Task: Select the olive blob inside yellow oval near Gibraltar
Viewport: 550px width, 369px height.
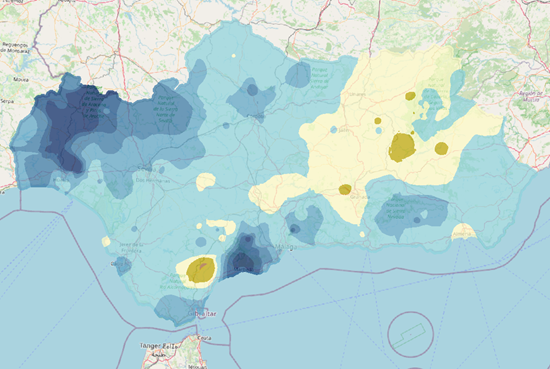Action: (201, 270)
